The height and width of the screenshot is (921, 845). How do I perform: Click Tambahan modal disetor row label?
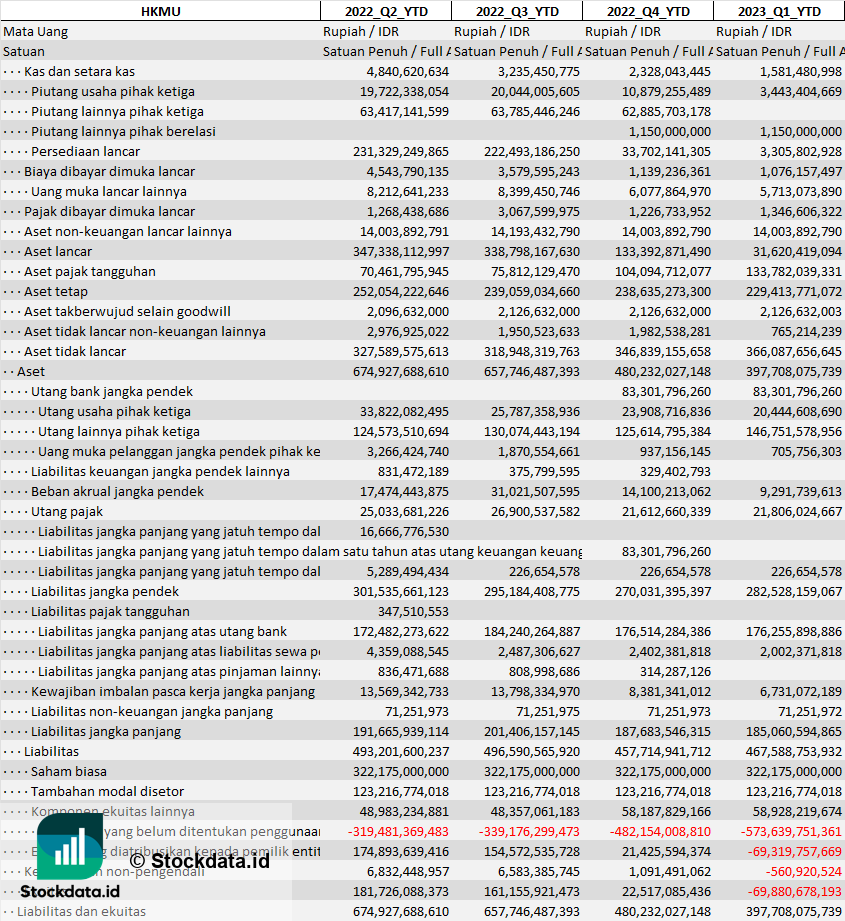click(107, 791)
